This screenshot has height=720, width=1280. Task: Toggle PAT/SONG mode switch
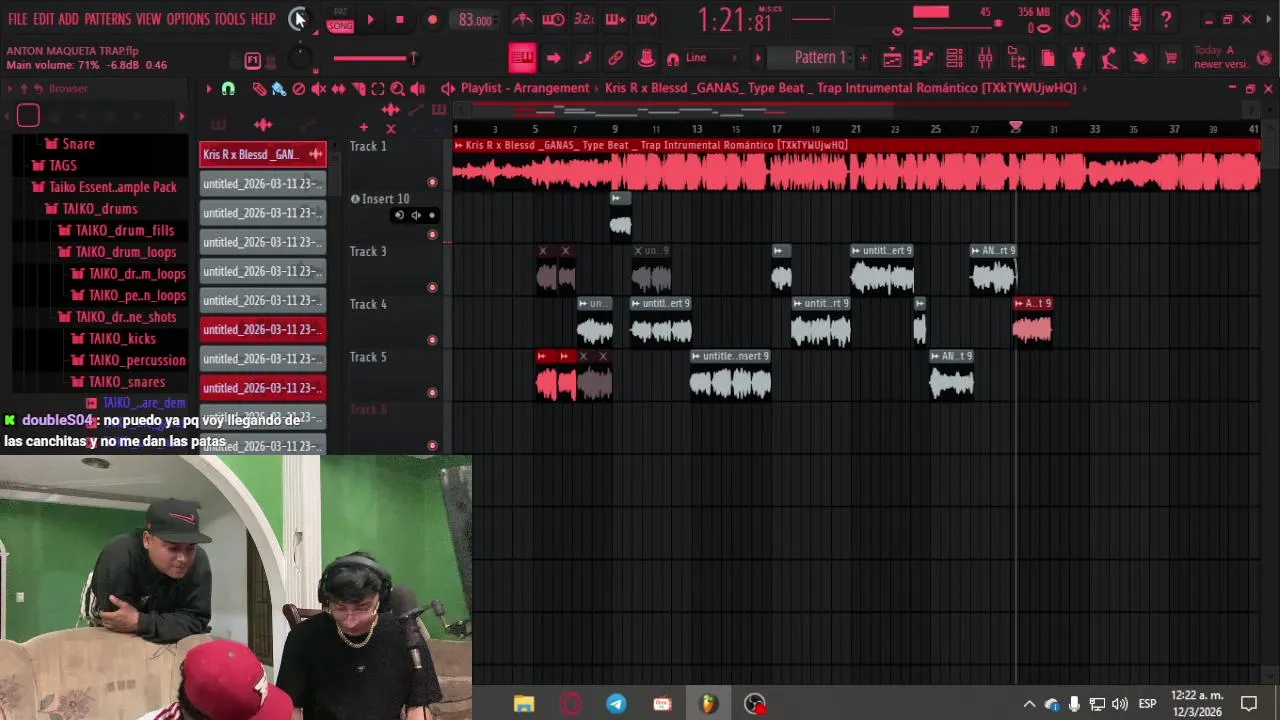point(340,19)
